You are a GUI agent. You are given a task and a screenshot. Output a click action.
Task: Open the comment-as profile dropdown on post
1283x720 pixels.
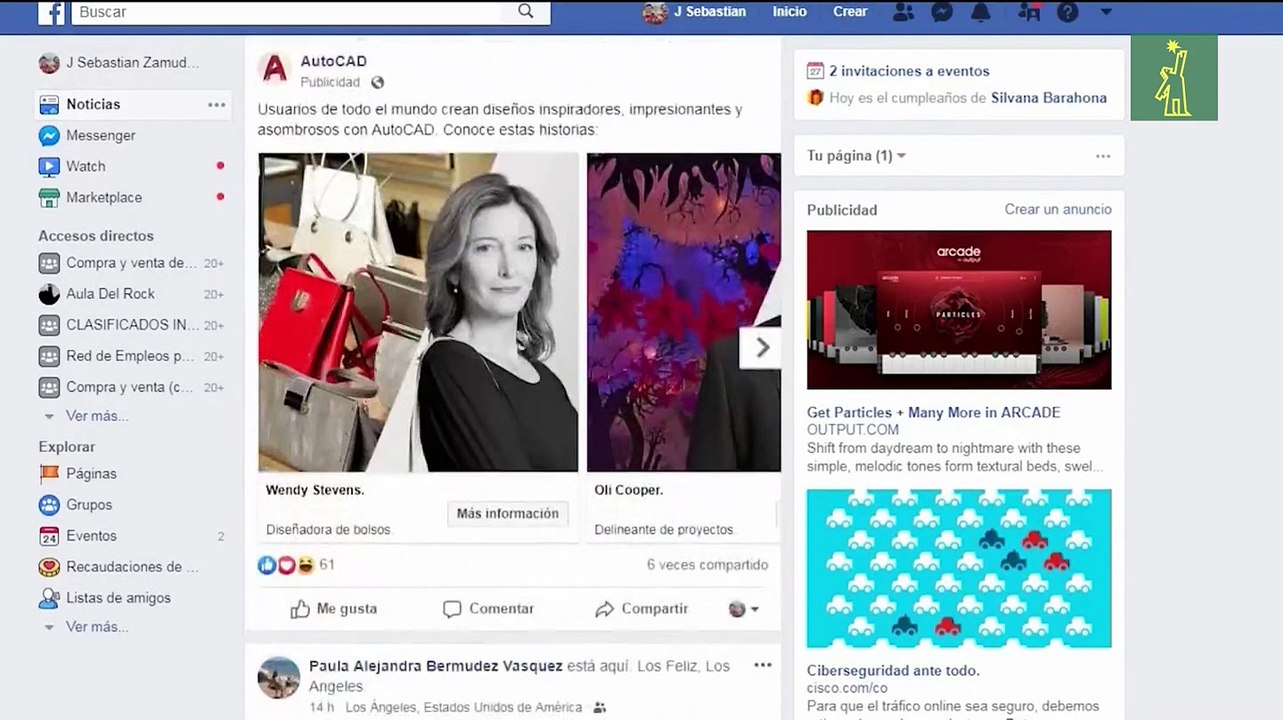[744, 609]
